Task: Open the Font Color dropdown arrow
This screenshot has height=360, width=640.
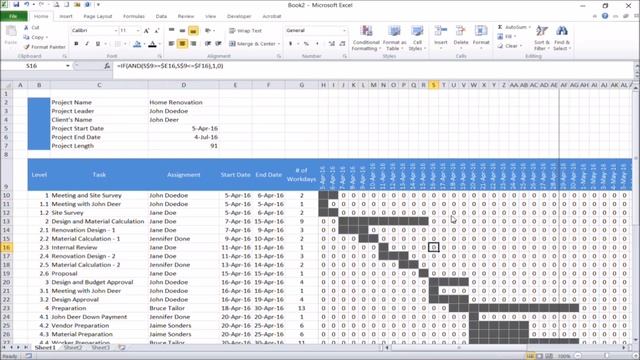Action: tap(159, 44)
